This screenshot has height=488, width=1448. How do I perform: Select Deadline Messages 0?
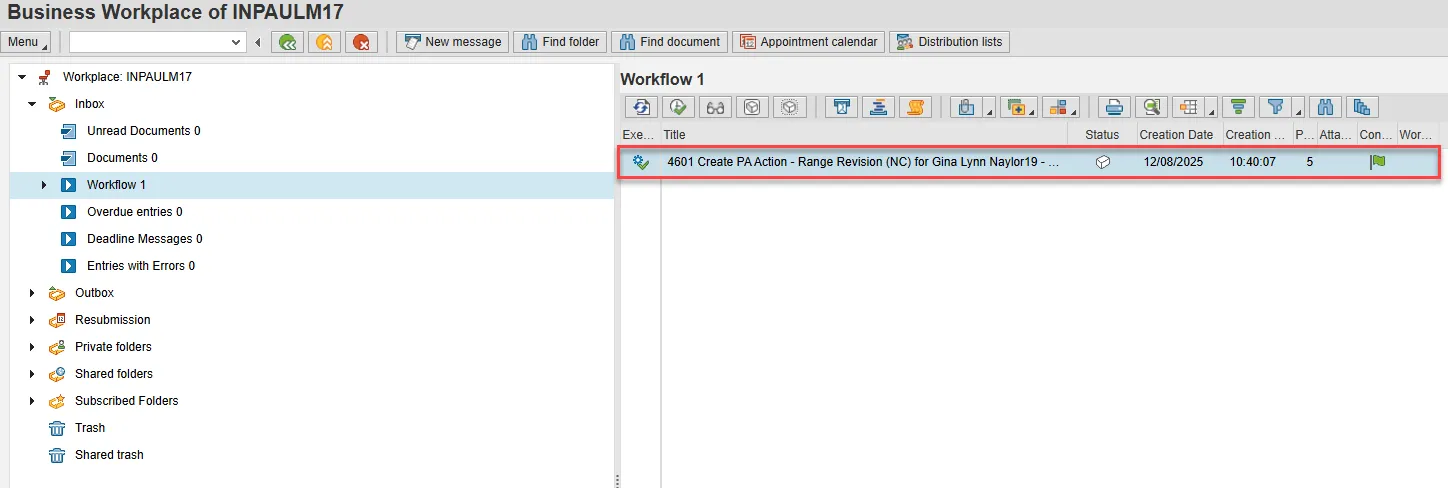pos(144,239)
